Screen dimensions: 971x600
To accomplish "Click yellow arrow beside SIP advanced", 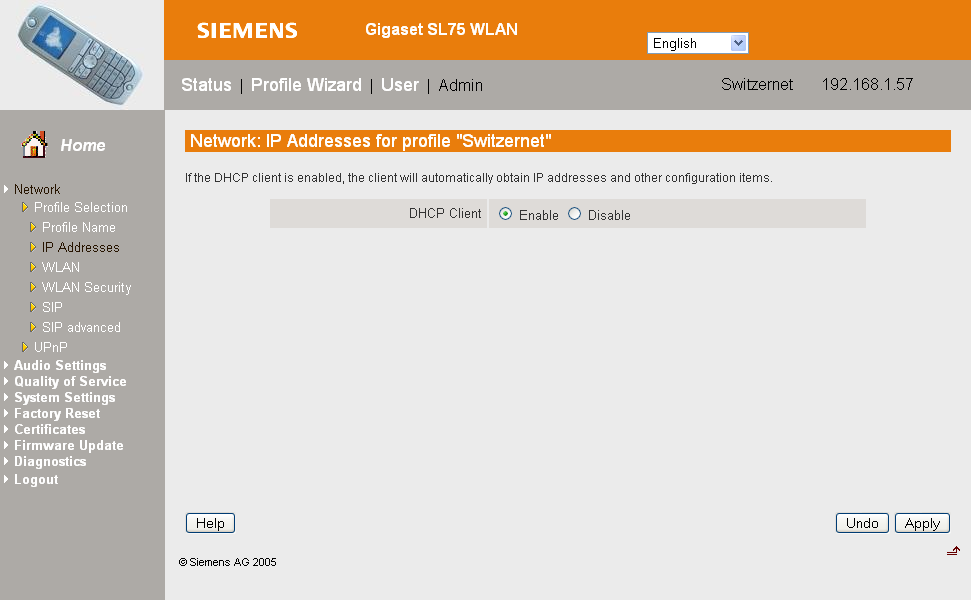I will point(33,328).
